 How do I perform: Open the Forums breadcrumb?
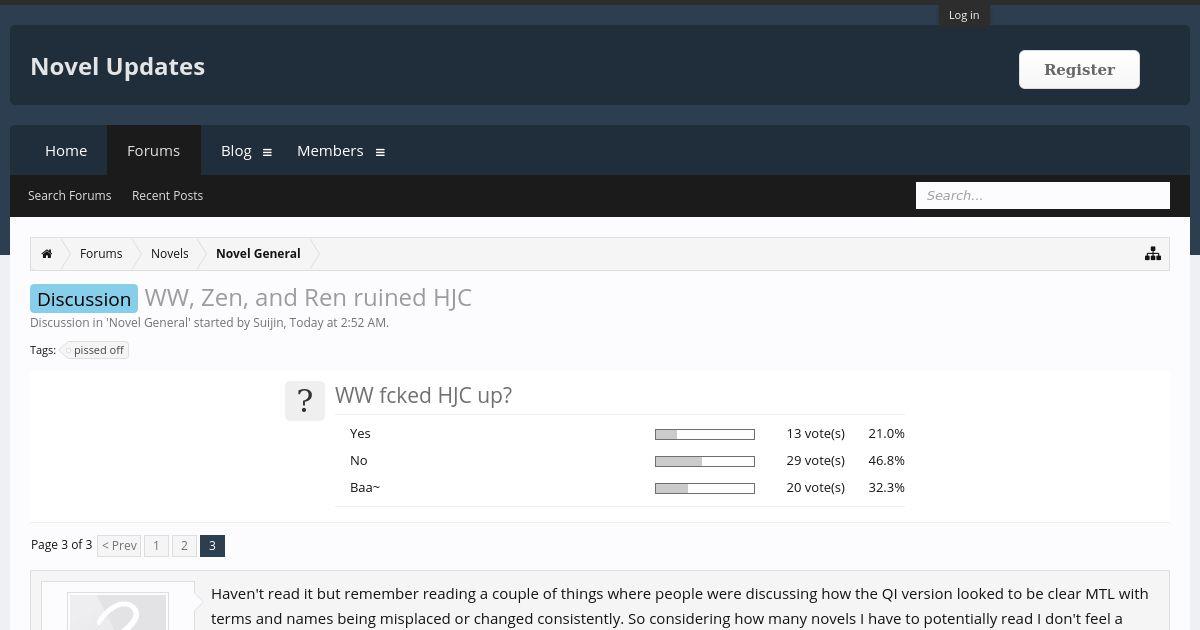101,254
